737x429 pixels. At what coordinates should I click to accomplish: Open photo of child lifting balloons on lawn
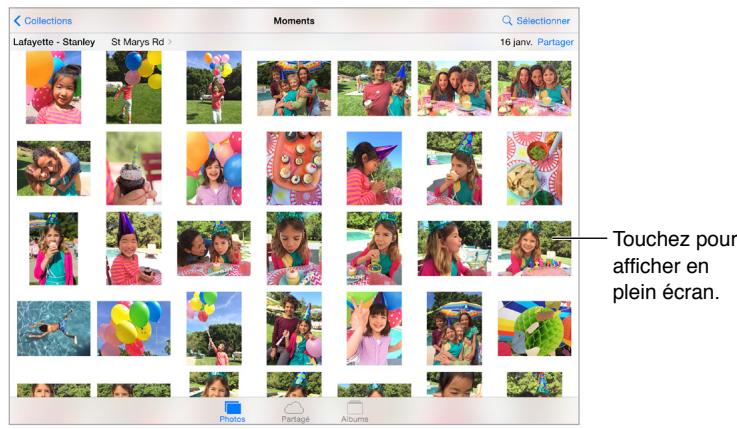[214, 87]
